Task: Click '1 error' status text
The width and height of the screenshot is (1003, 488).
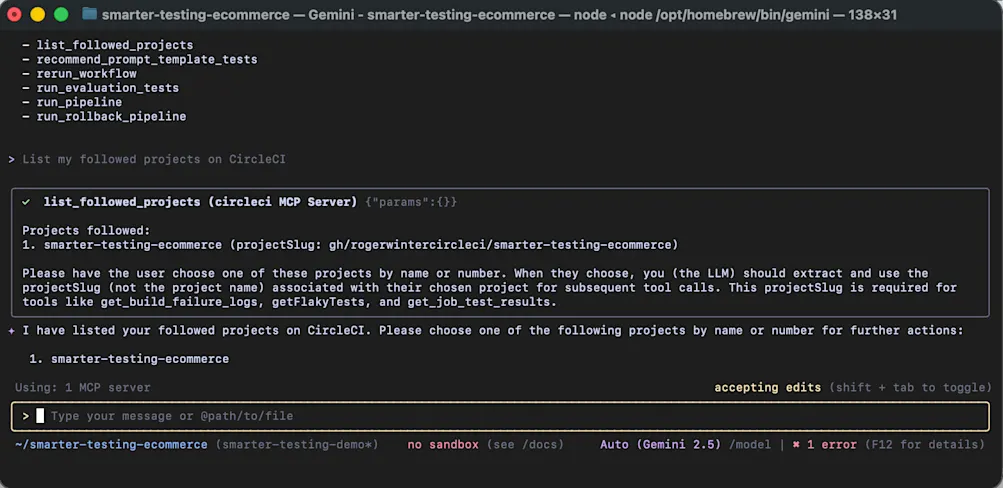Action: (x=832, y=445)
